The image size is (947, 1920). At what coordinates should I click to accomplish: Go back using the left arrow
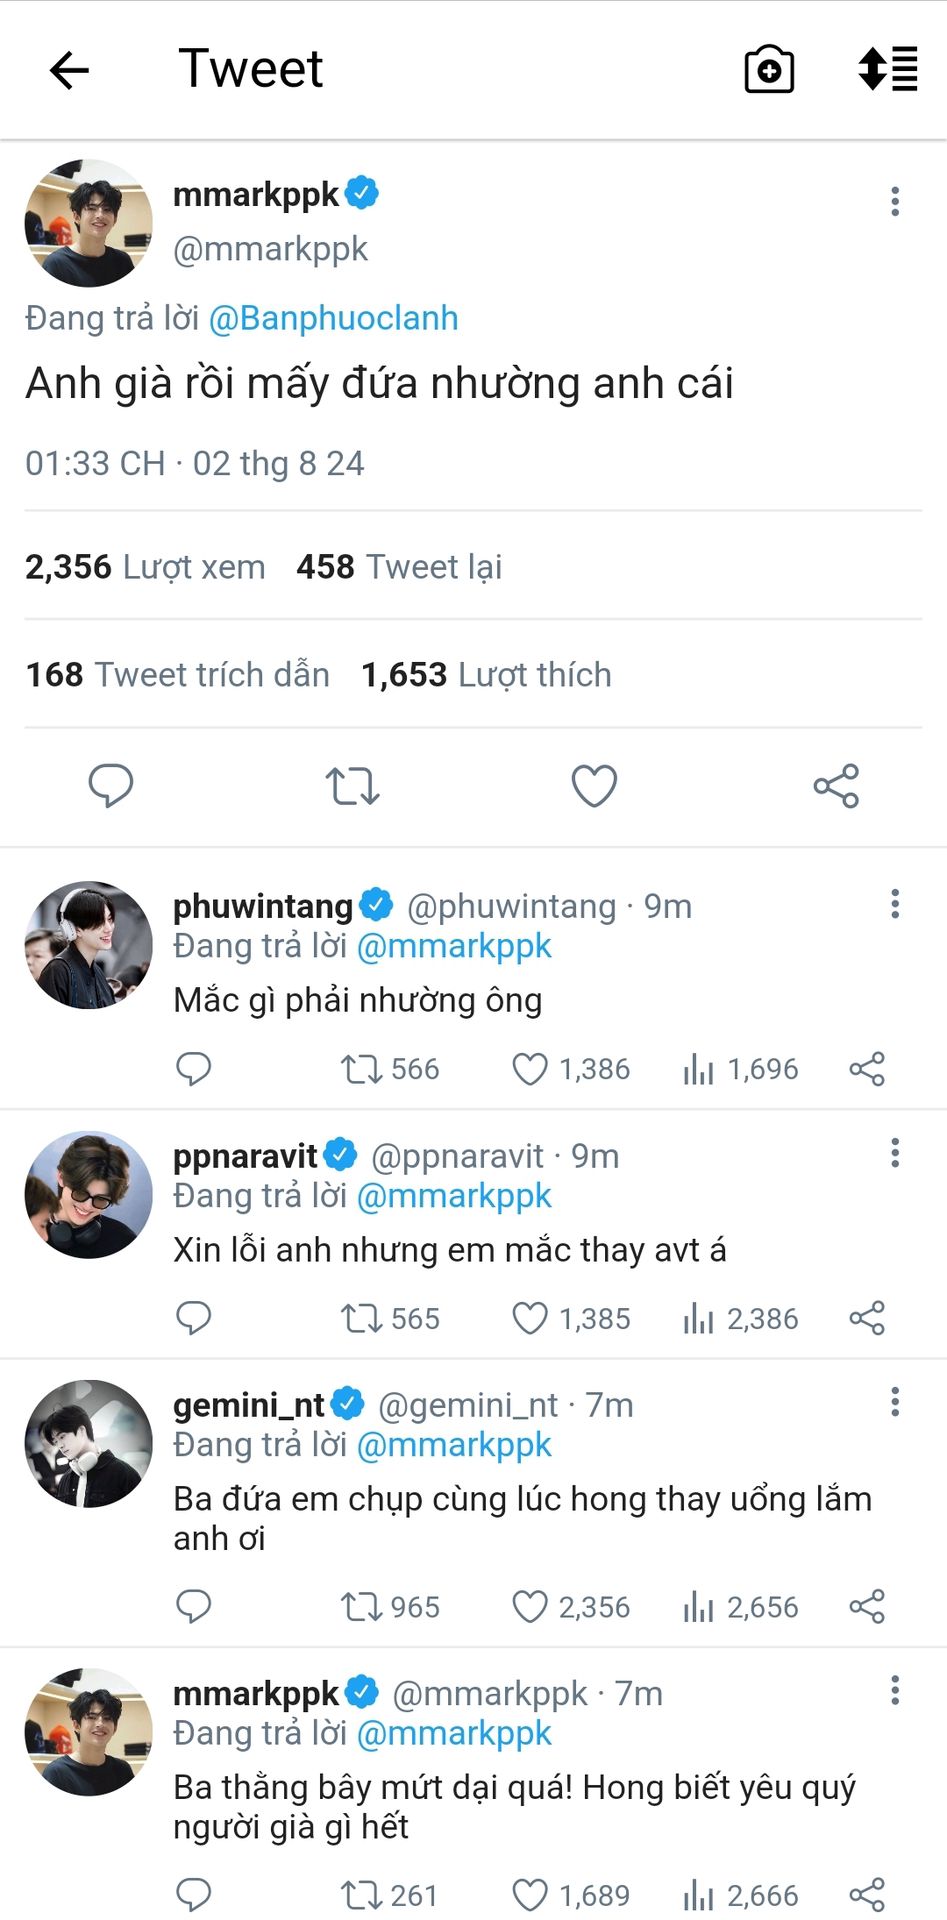tap(69, 70)
